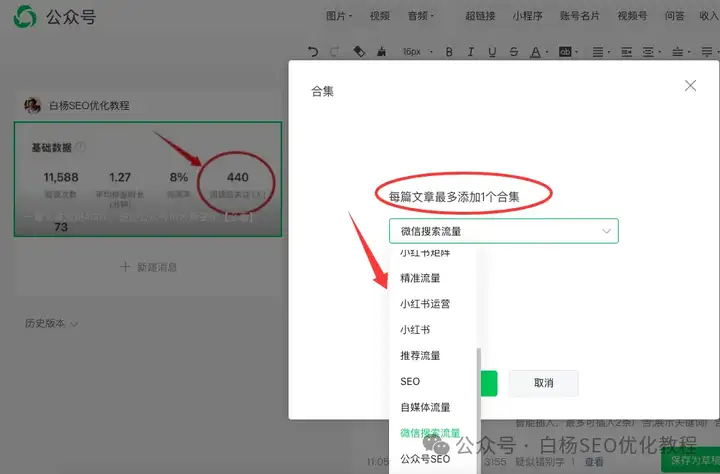Click the paragraph side-margin icon

[x=648, y=52]
